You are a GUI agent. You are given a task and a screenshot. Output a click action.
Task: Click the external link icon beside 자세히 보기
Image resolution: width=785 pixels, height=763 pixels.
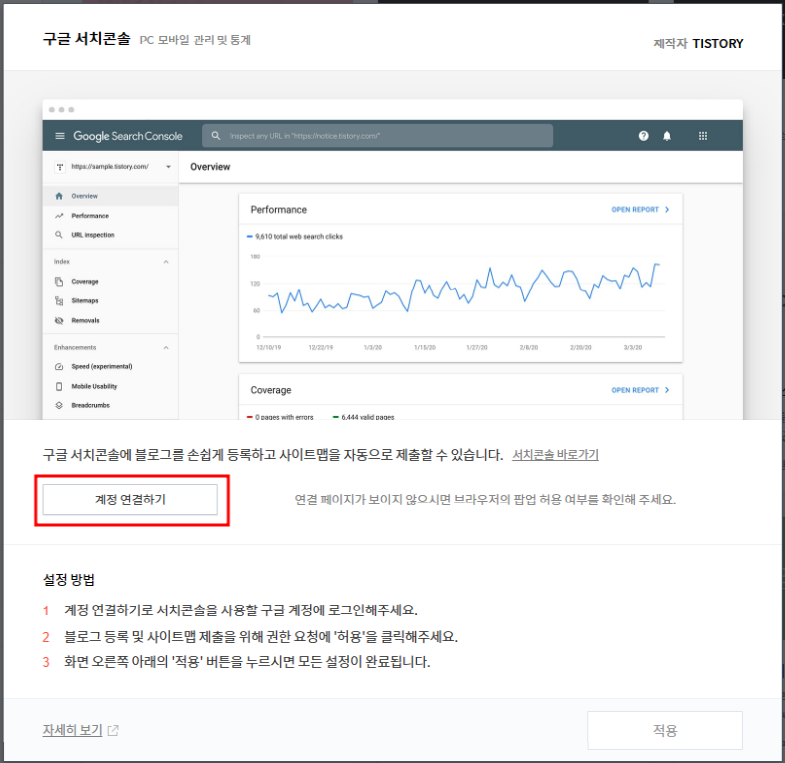pos(113,730)
